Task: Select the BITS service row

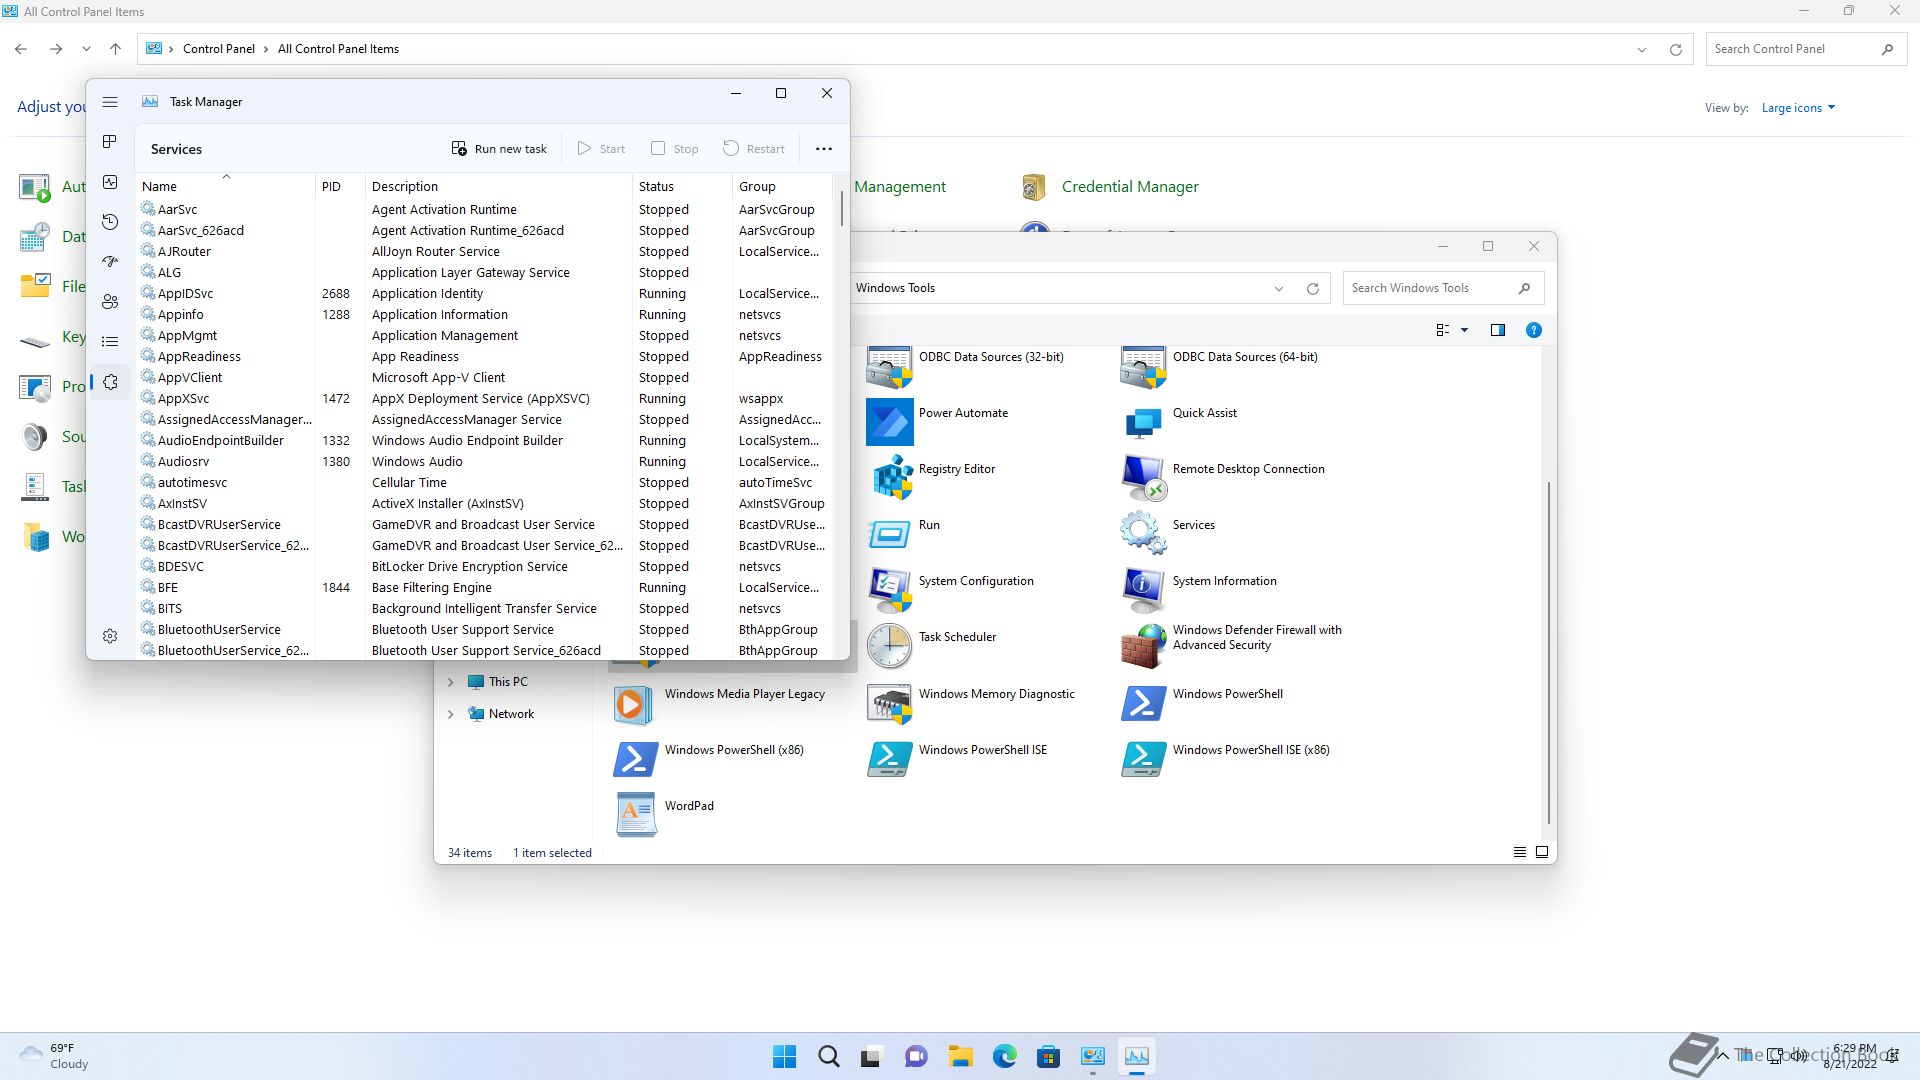Action: pyautogui.click(x=484, y=609)
